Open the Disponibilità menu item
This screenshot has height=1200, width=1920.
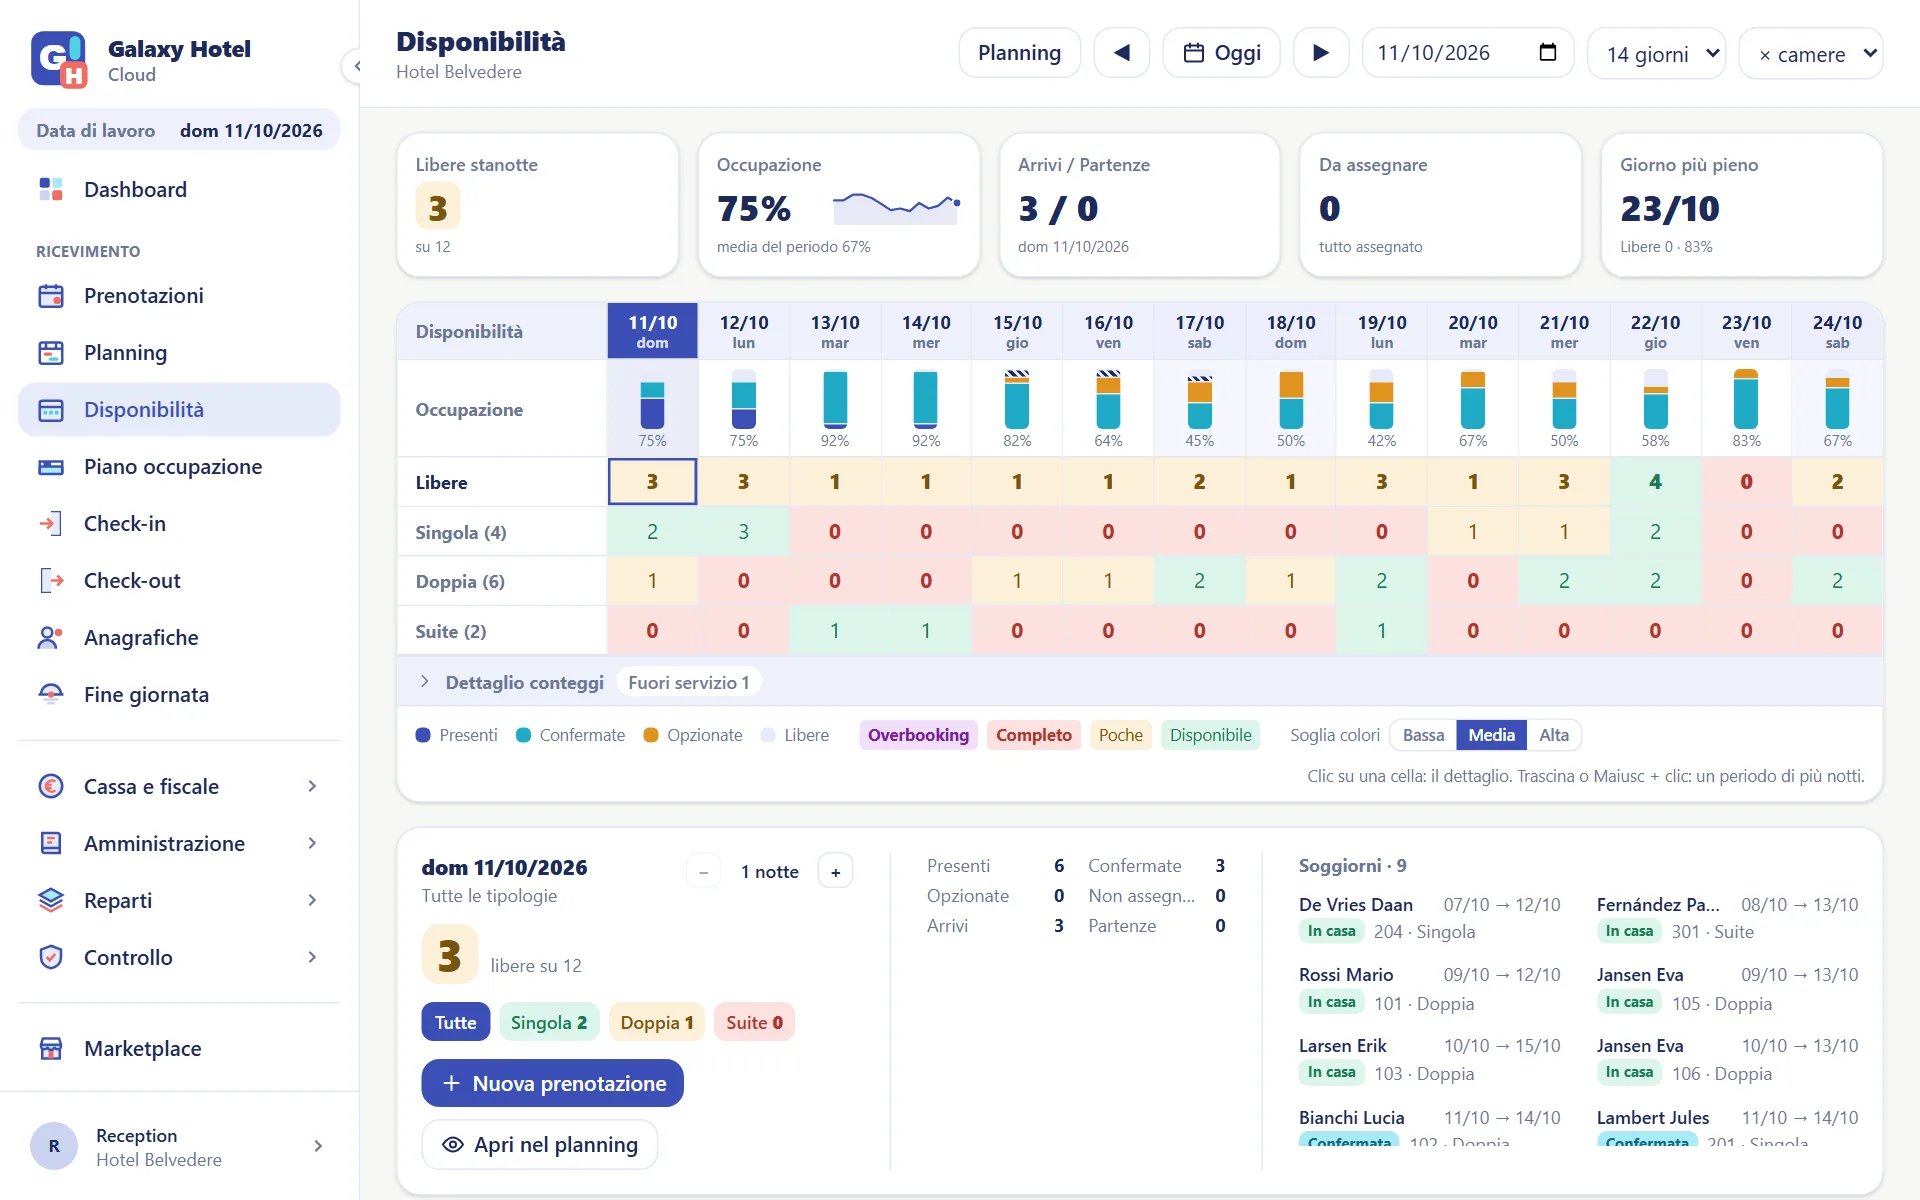[179, 409]
